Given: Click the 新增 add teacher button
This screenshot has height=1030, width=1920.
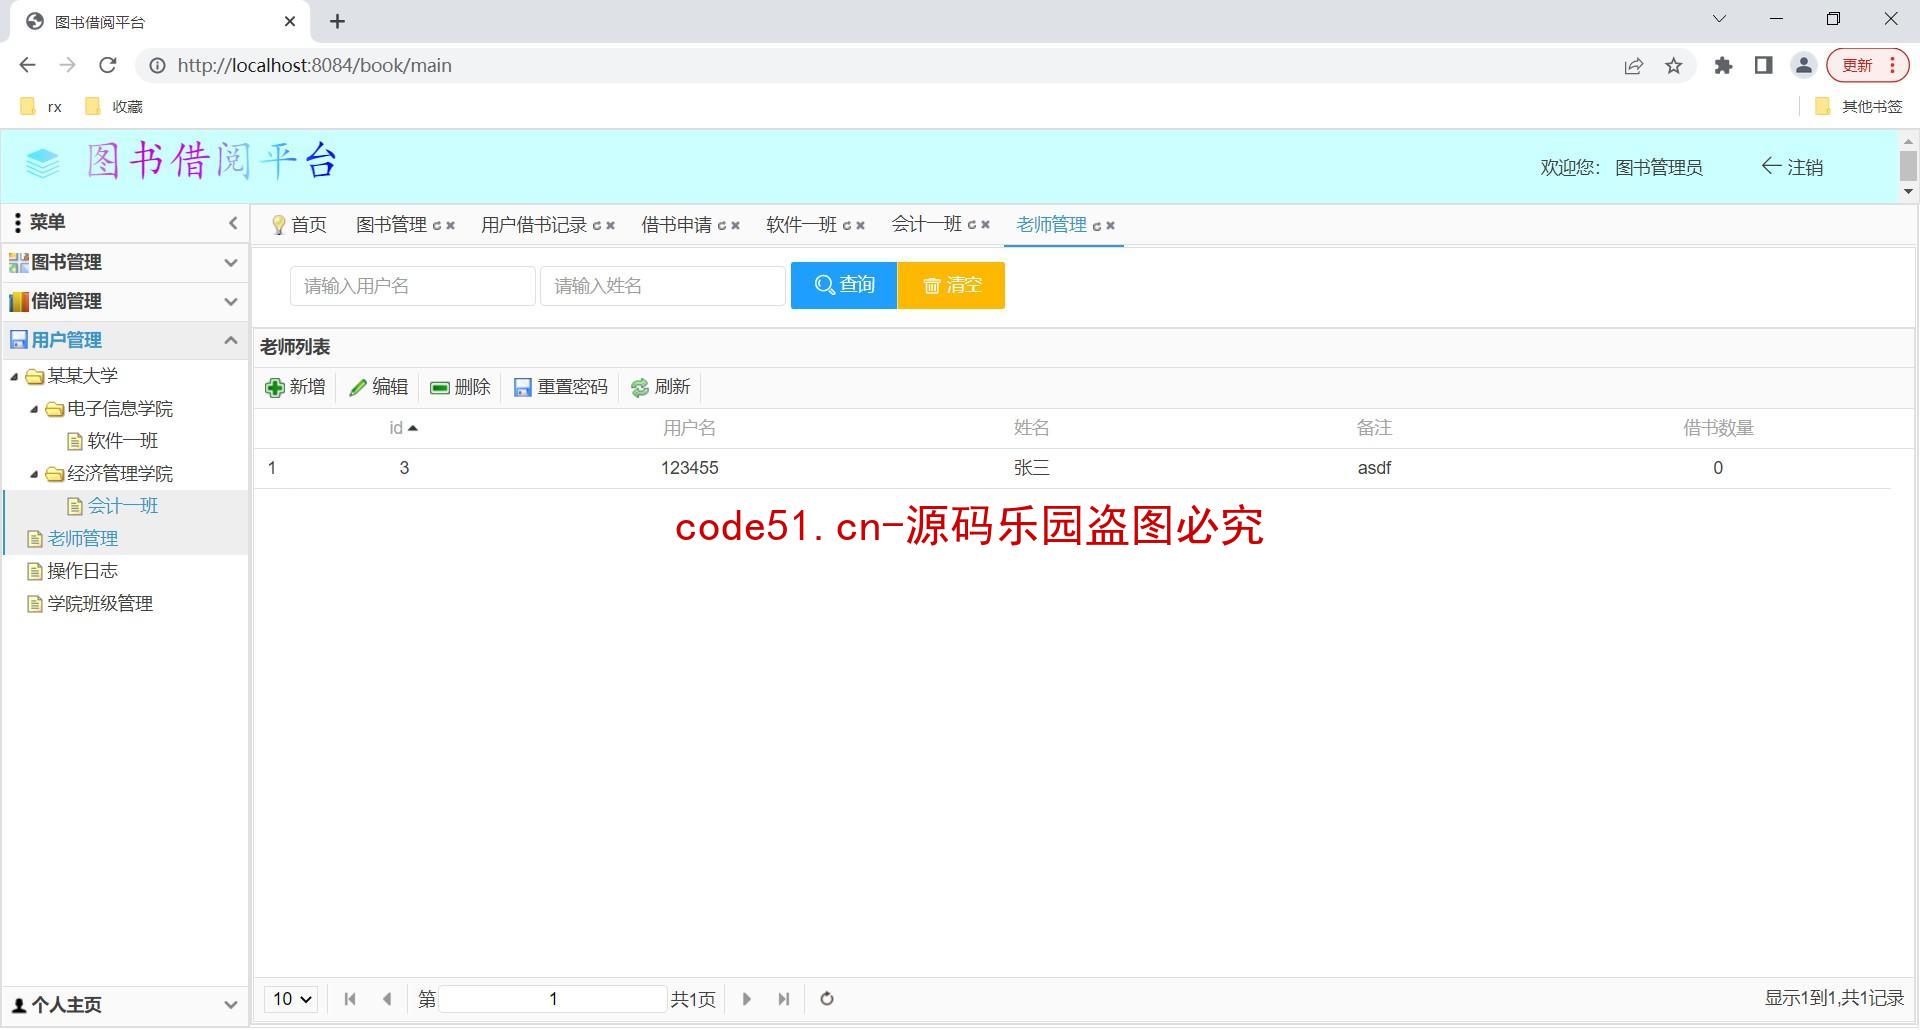Looking at the screenshot, I should (x=295, y=388).
